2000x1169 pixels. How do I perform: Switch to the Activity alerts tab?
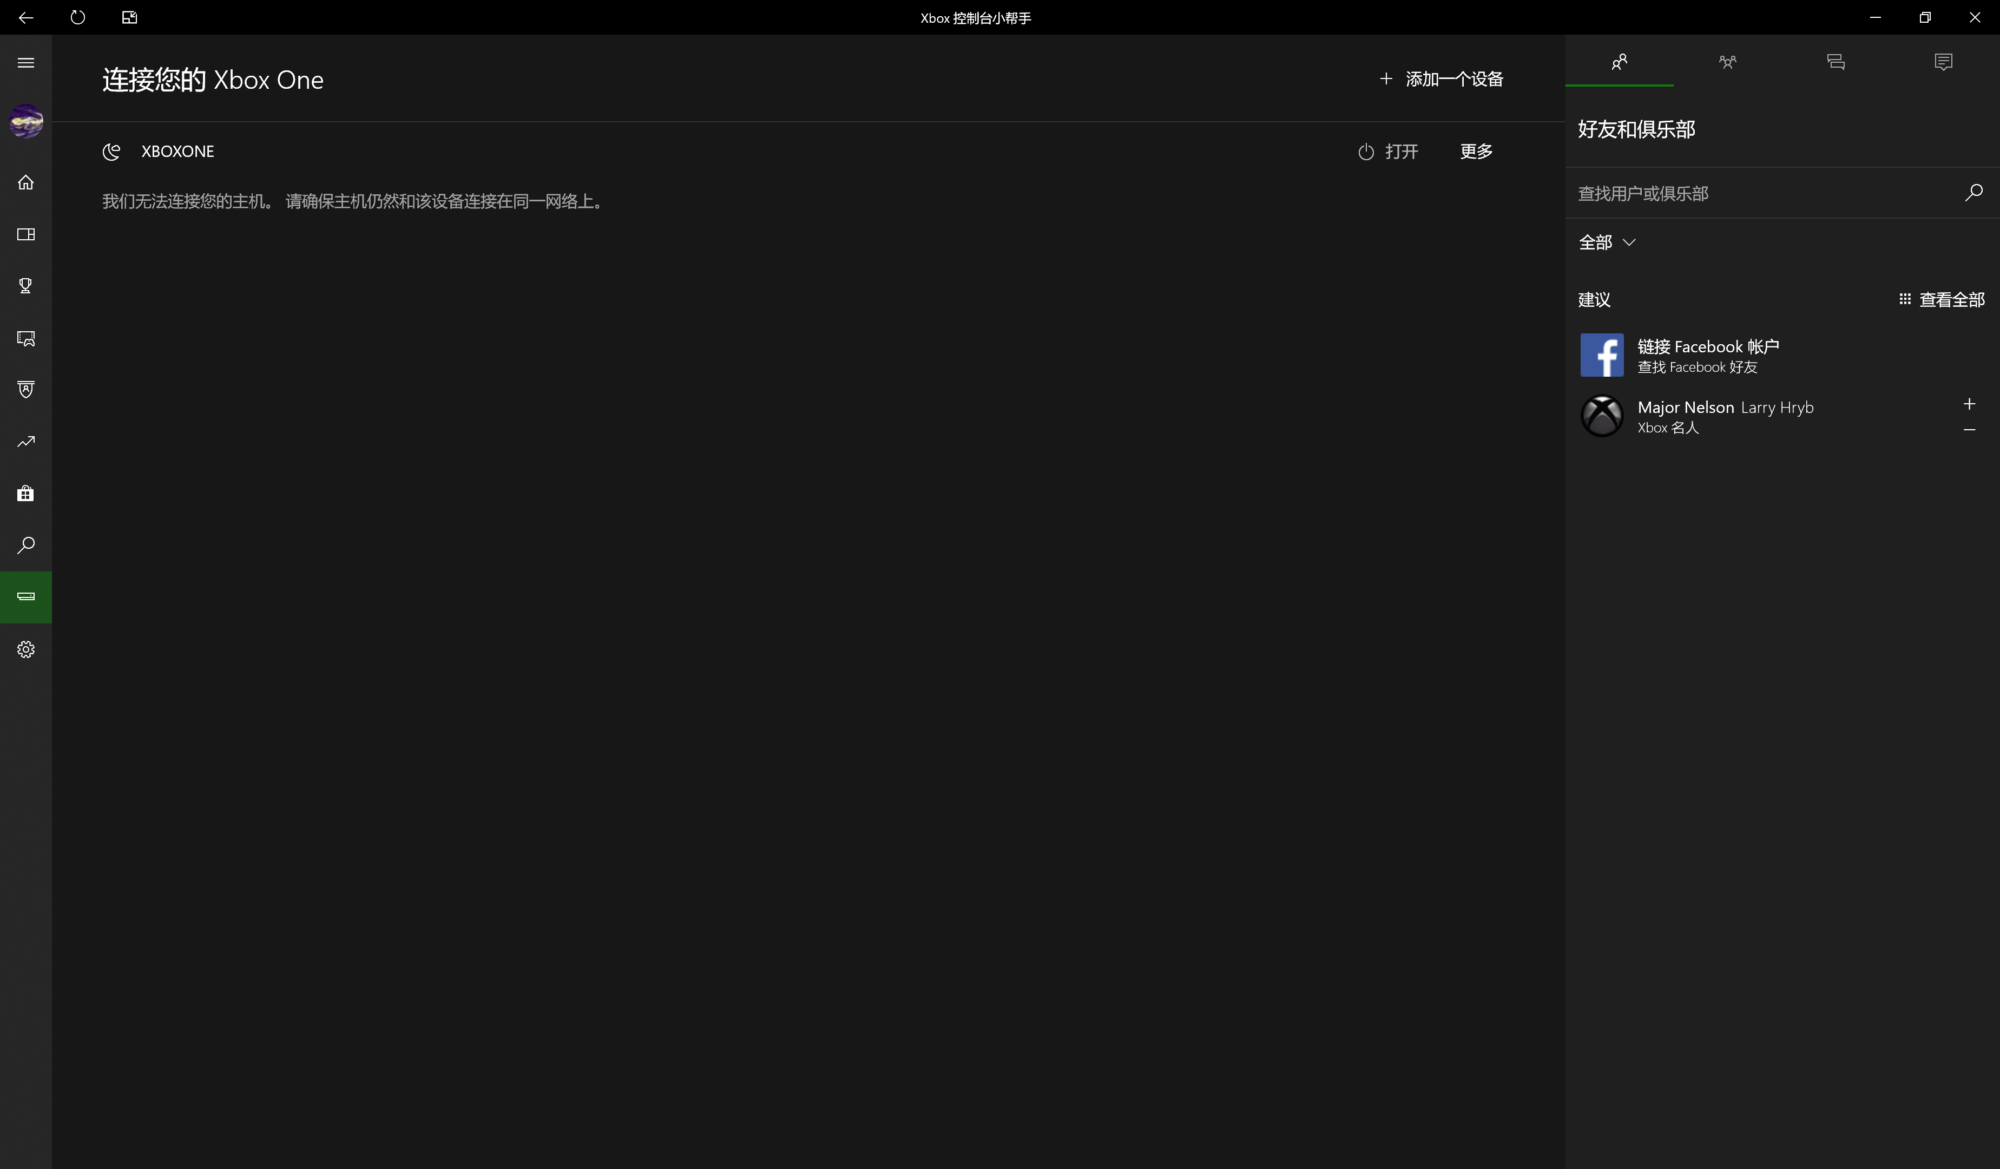(x=1943, y=62)
